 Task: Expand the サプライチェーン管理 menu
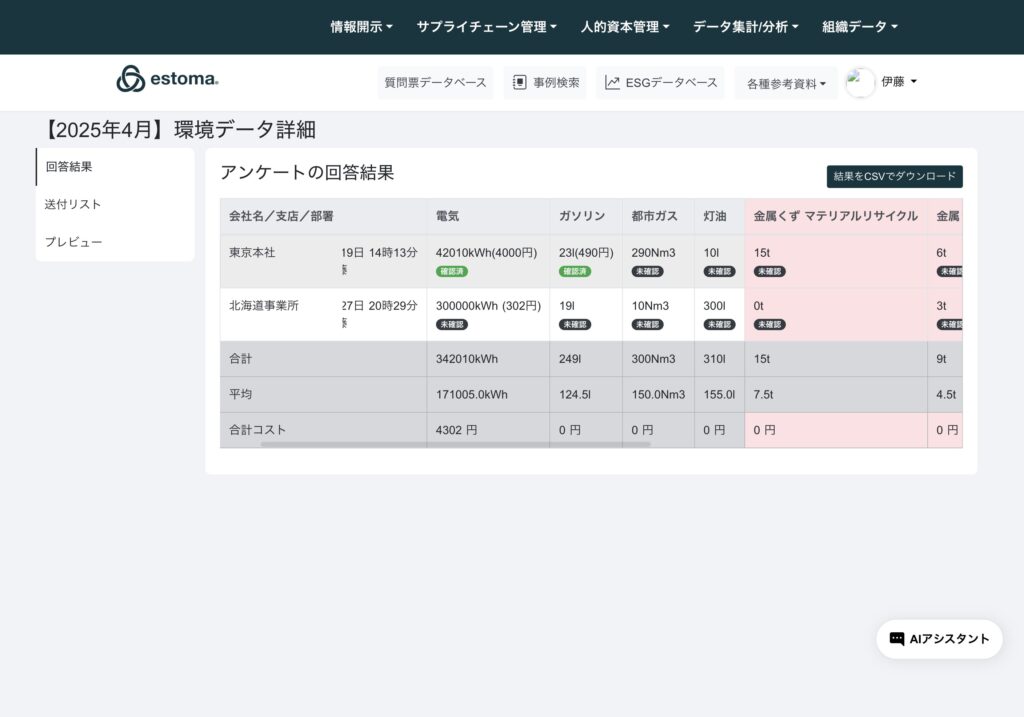click(486, 27)
